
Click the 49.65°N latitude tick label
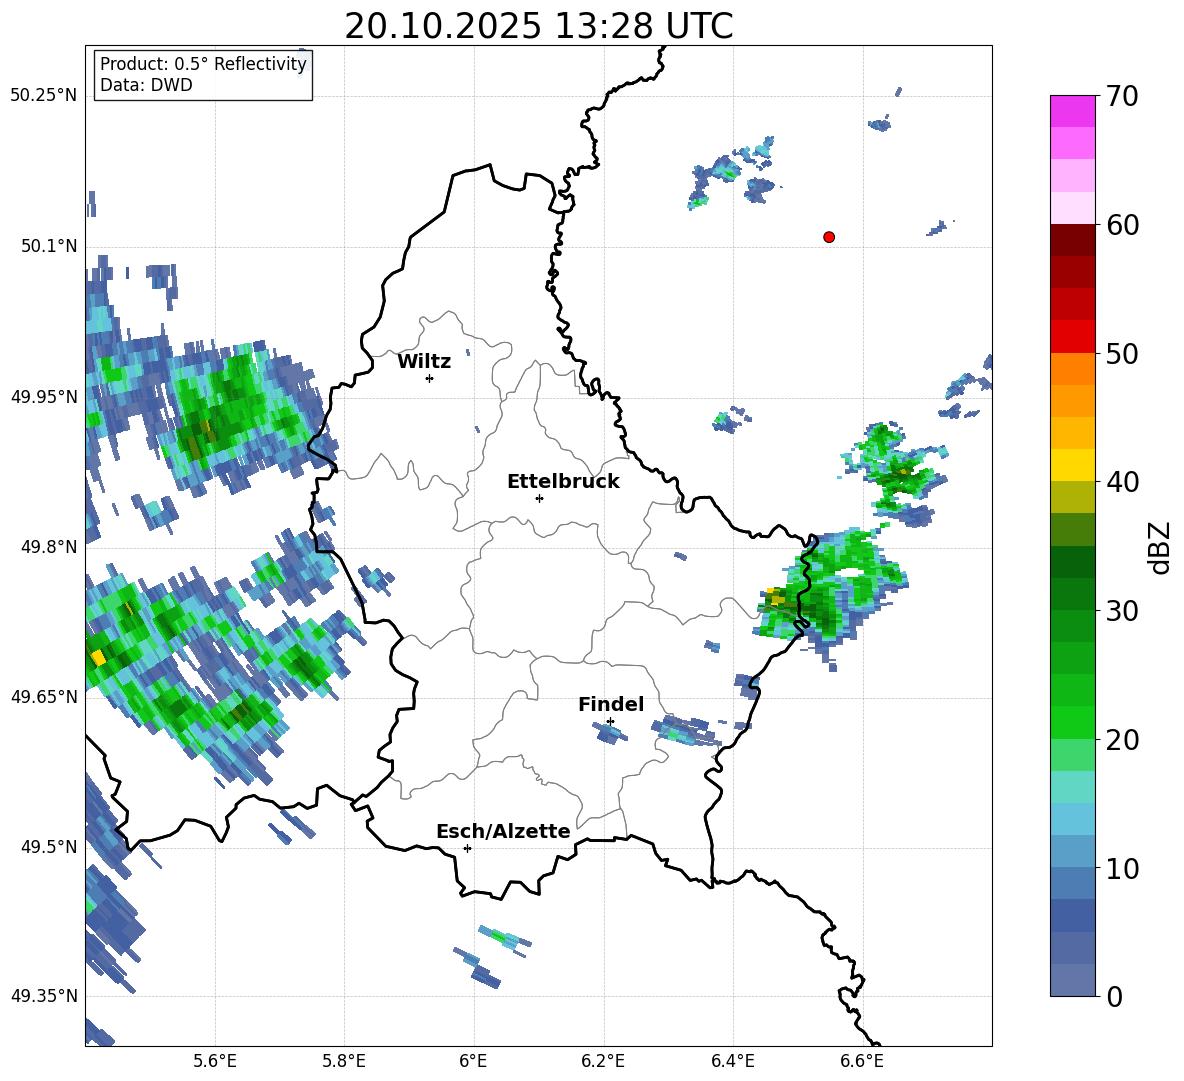[x=44, y=697]
